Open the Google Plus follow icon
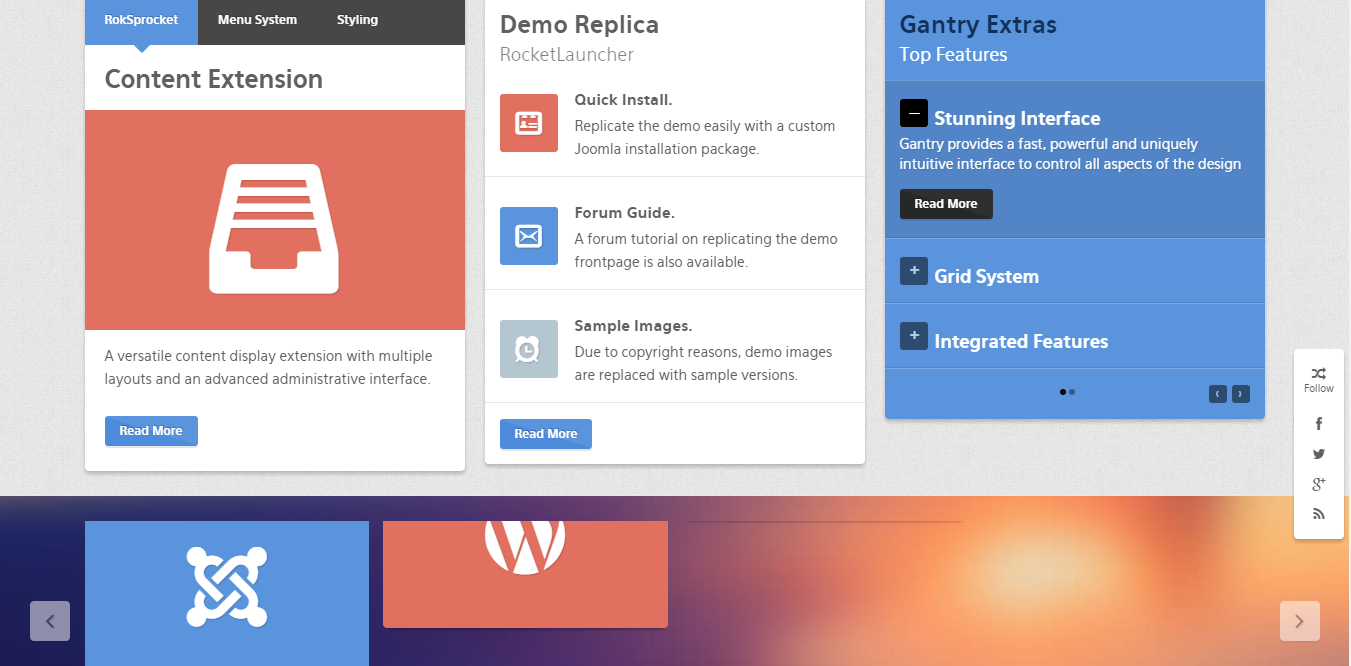 click(x=1318, y=484)
